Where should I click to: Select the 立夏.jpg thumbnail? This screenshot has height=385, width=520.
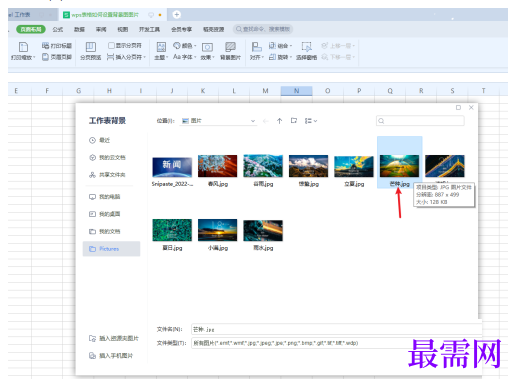[x=354, y=166]
